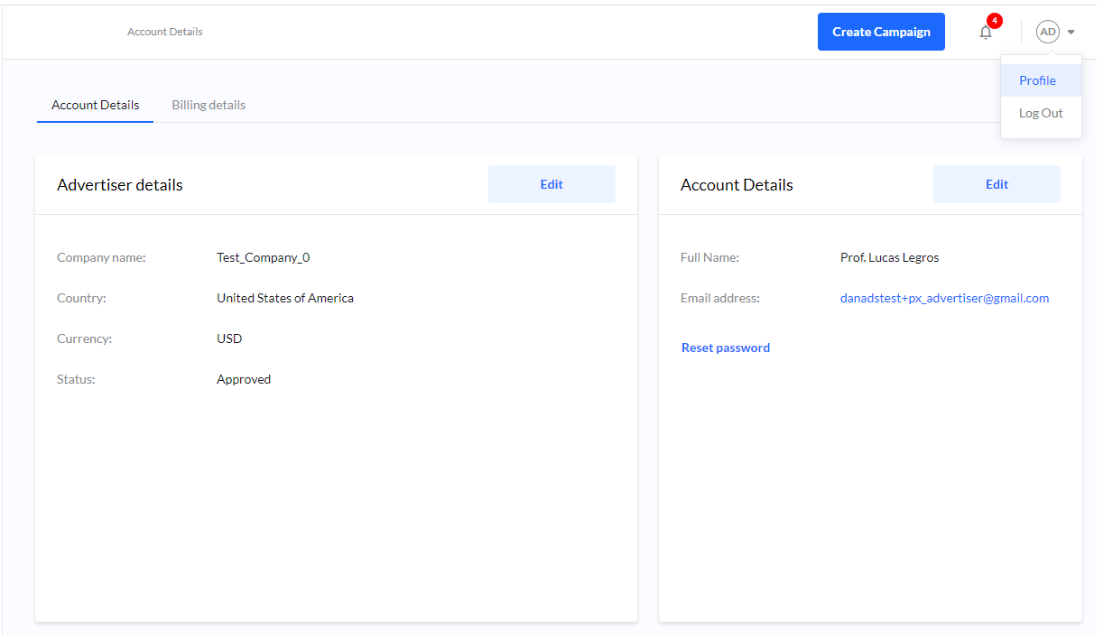Viewport: 1097px width, 636px height.
Task: Click the red notification count badge
Action: [x=994, y=21]
